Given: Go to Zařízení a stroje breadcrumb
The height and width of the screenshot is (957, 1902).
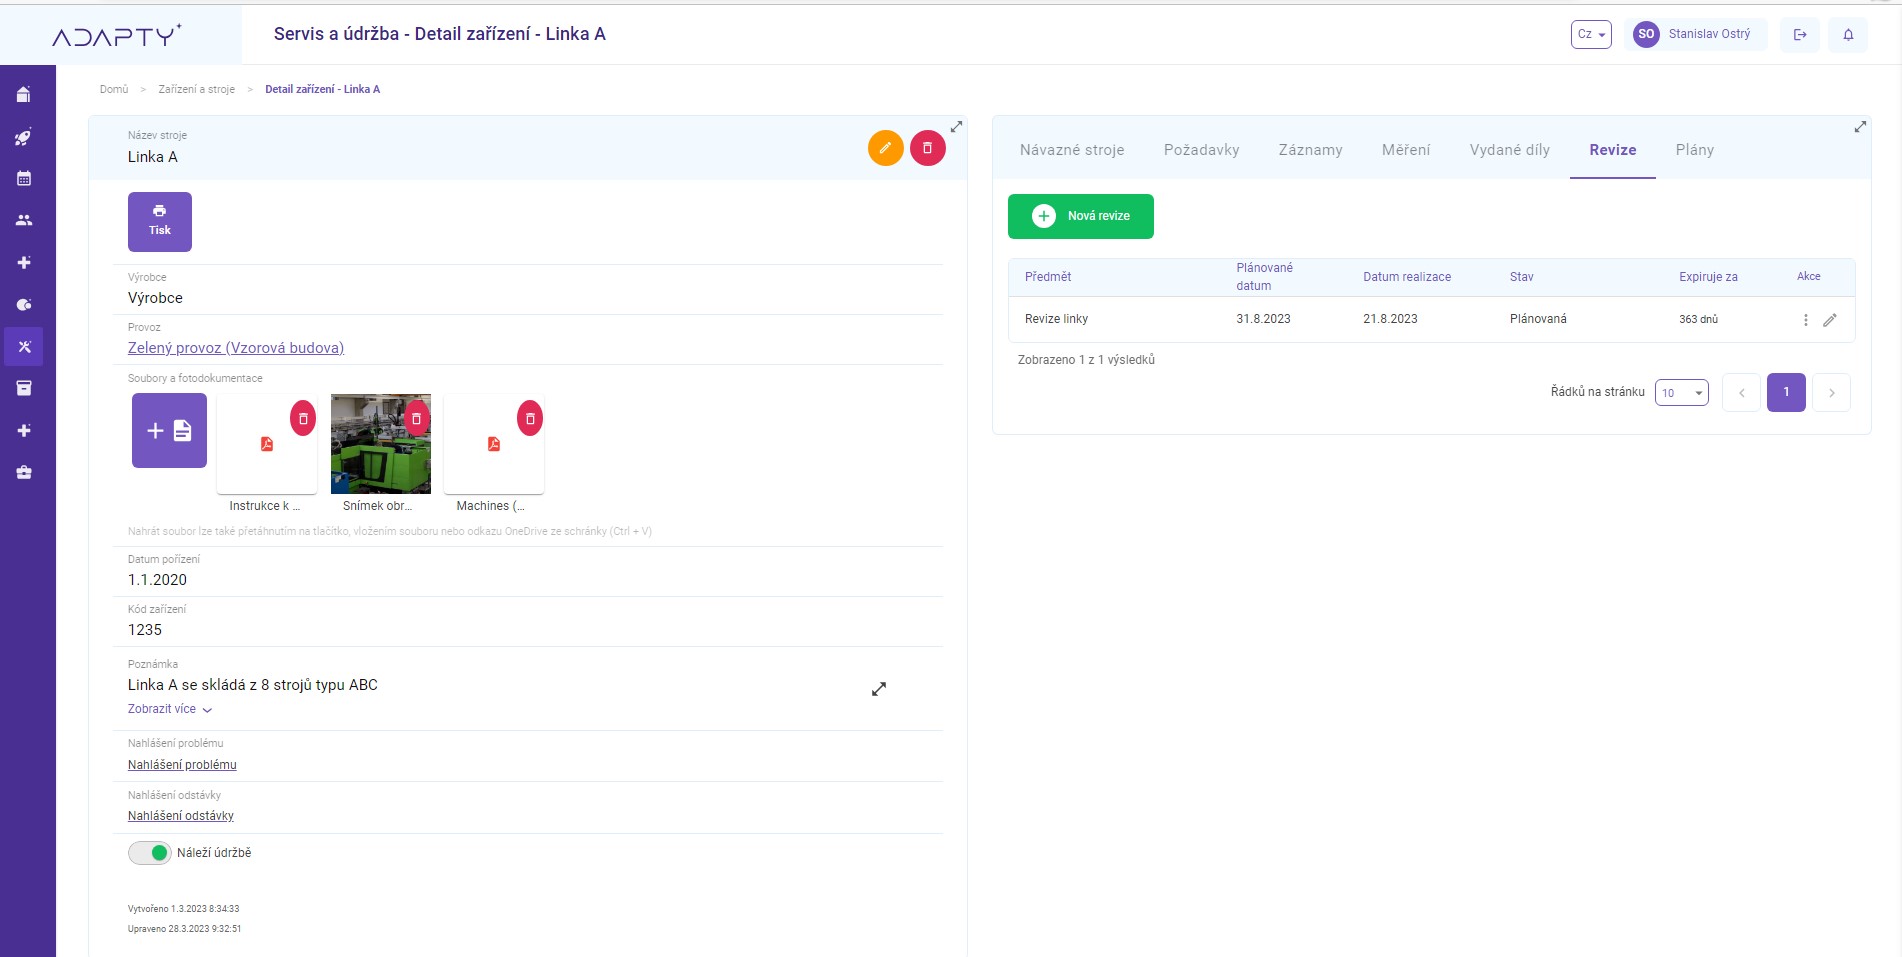Looking at the screenshot, I should coord(197,89).
